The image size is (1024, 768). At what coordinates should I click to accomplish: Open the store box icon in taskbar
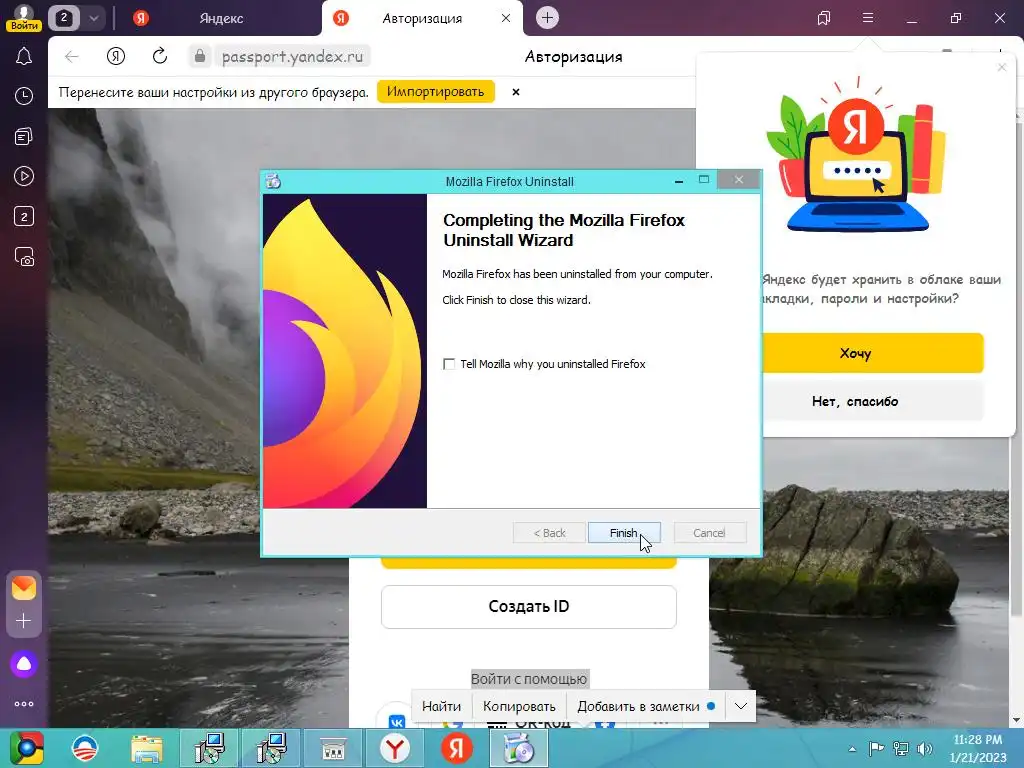coord(333,748)
